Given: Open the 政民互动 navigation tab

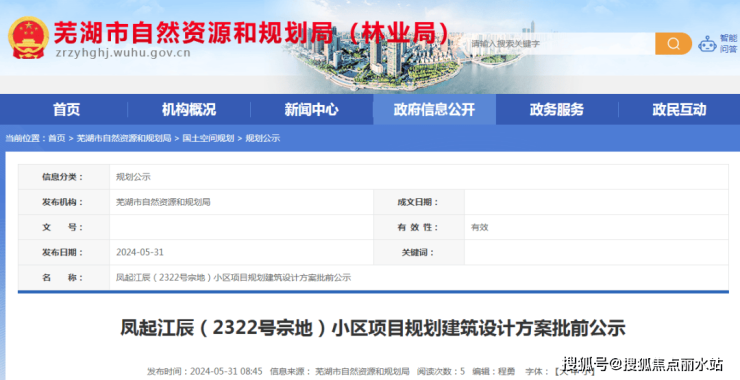Looking at the screenshot, I should tap(679, 110).
